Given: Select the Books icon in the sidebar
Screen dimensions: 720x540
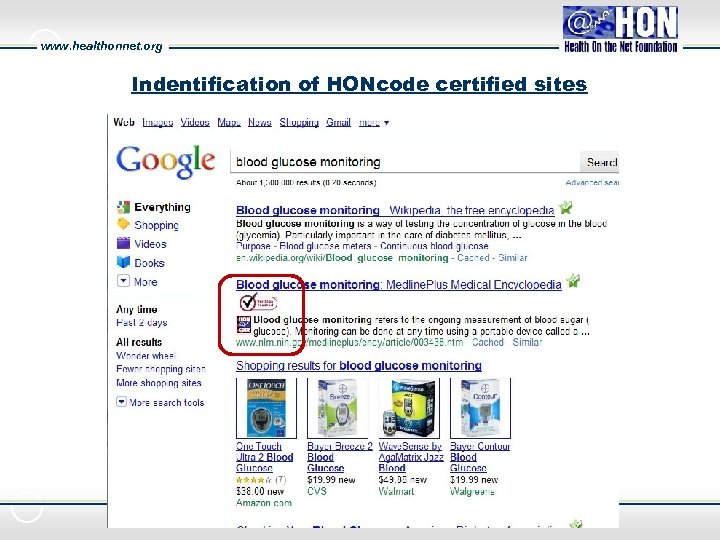Looking at the screenshot, I should [x=123, y=262].
